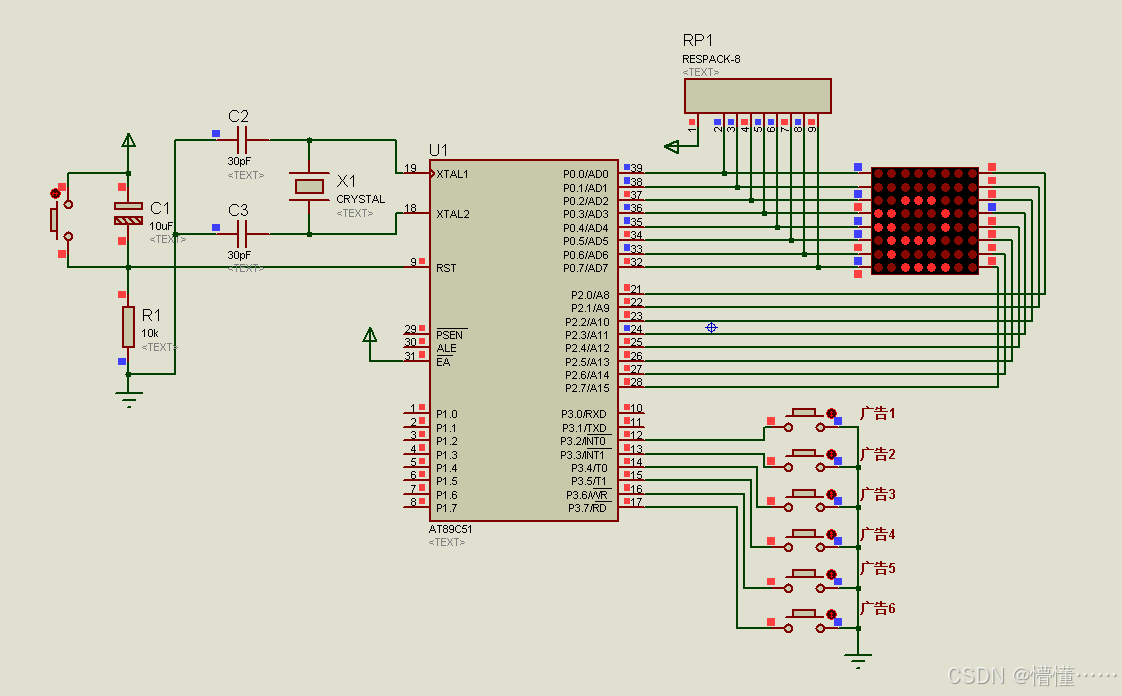Click the P3.2/INT0 pin label
Screen dimensions: 1122x696
[x=583, y=441]
